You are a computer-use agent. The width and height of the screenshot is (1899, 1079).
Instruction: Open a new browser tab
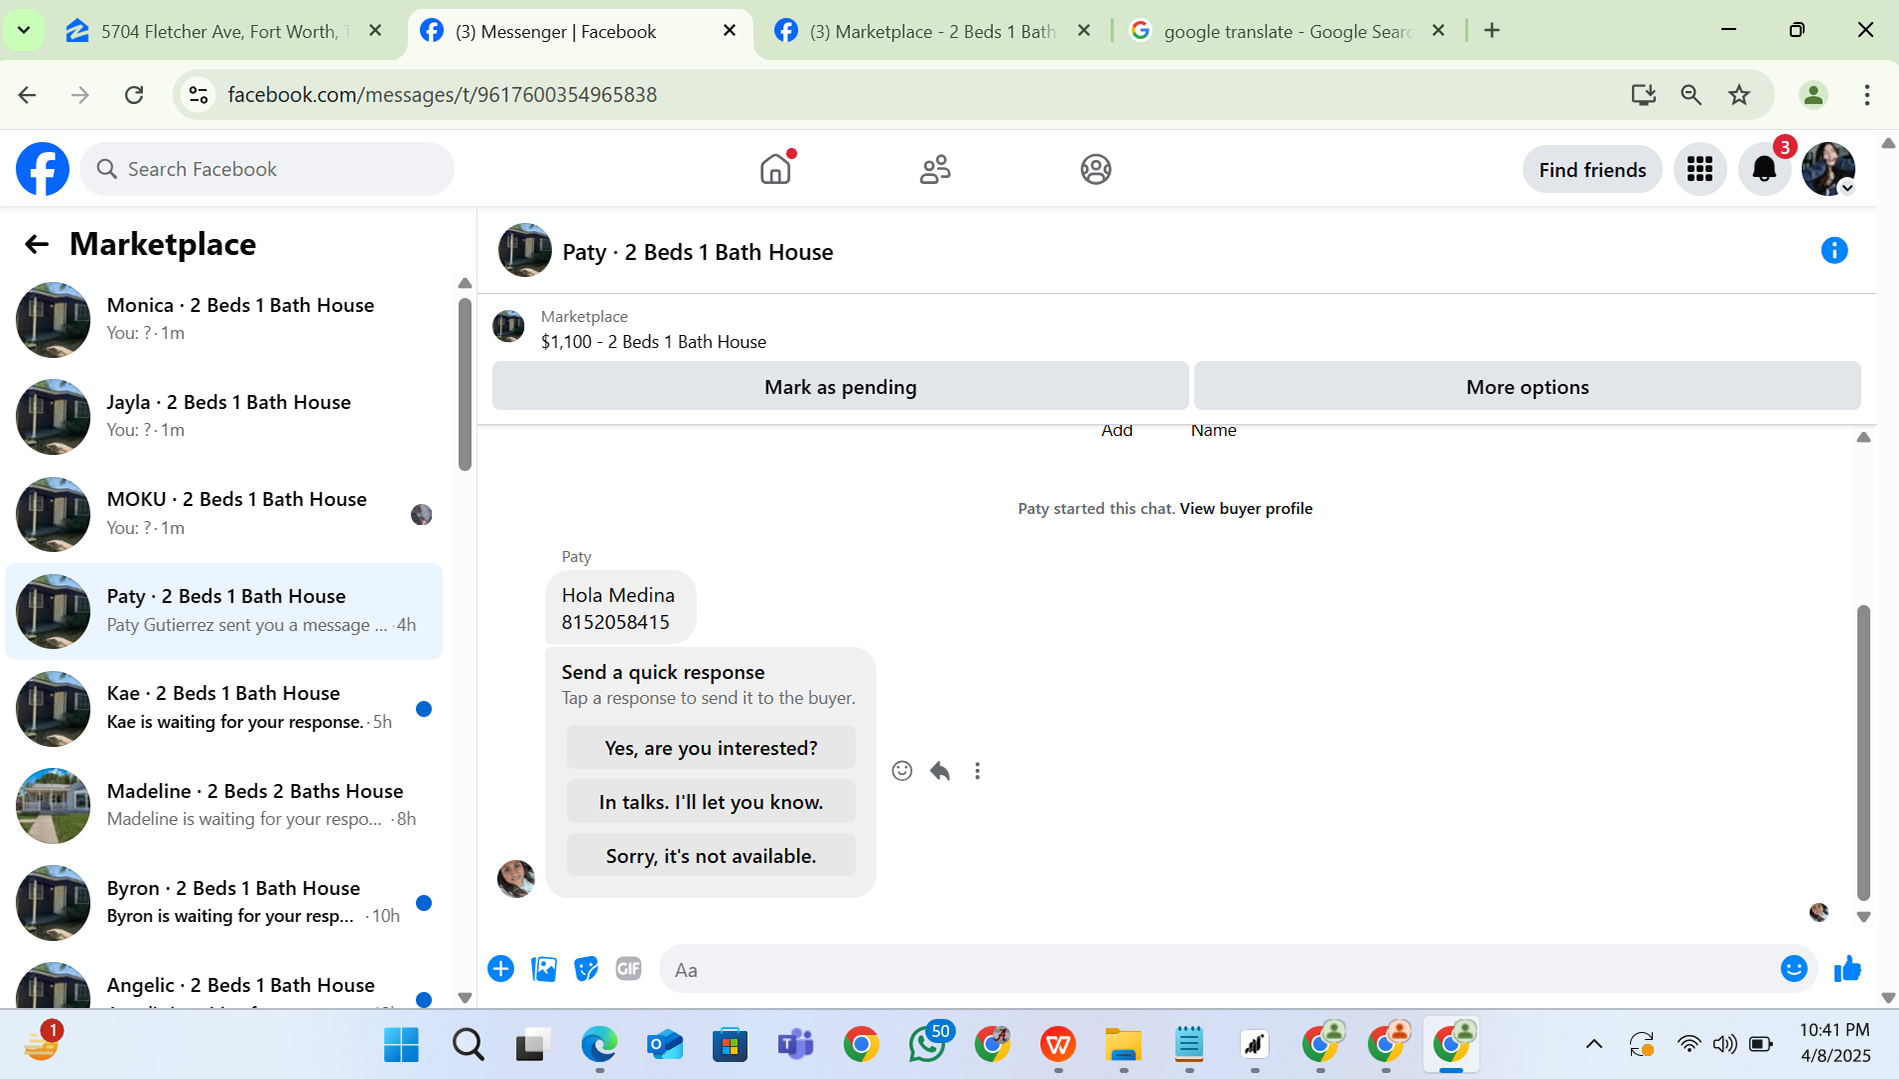[1492, 31]
